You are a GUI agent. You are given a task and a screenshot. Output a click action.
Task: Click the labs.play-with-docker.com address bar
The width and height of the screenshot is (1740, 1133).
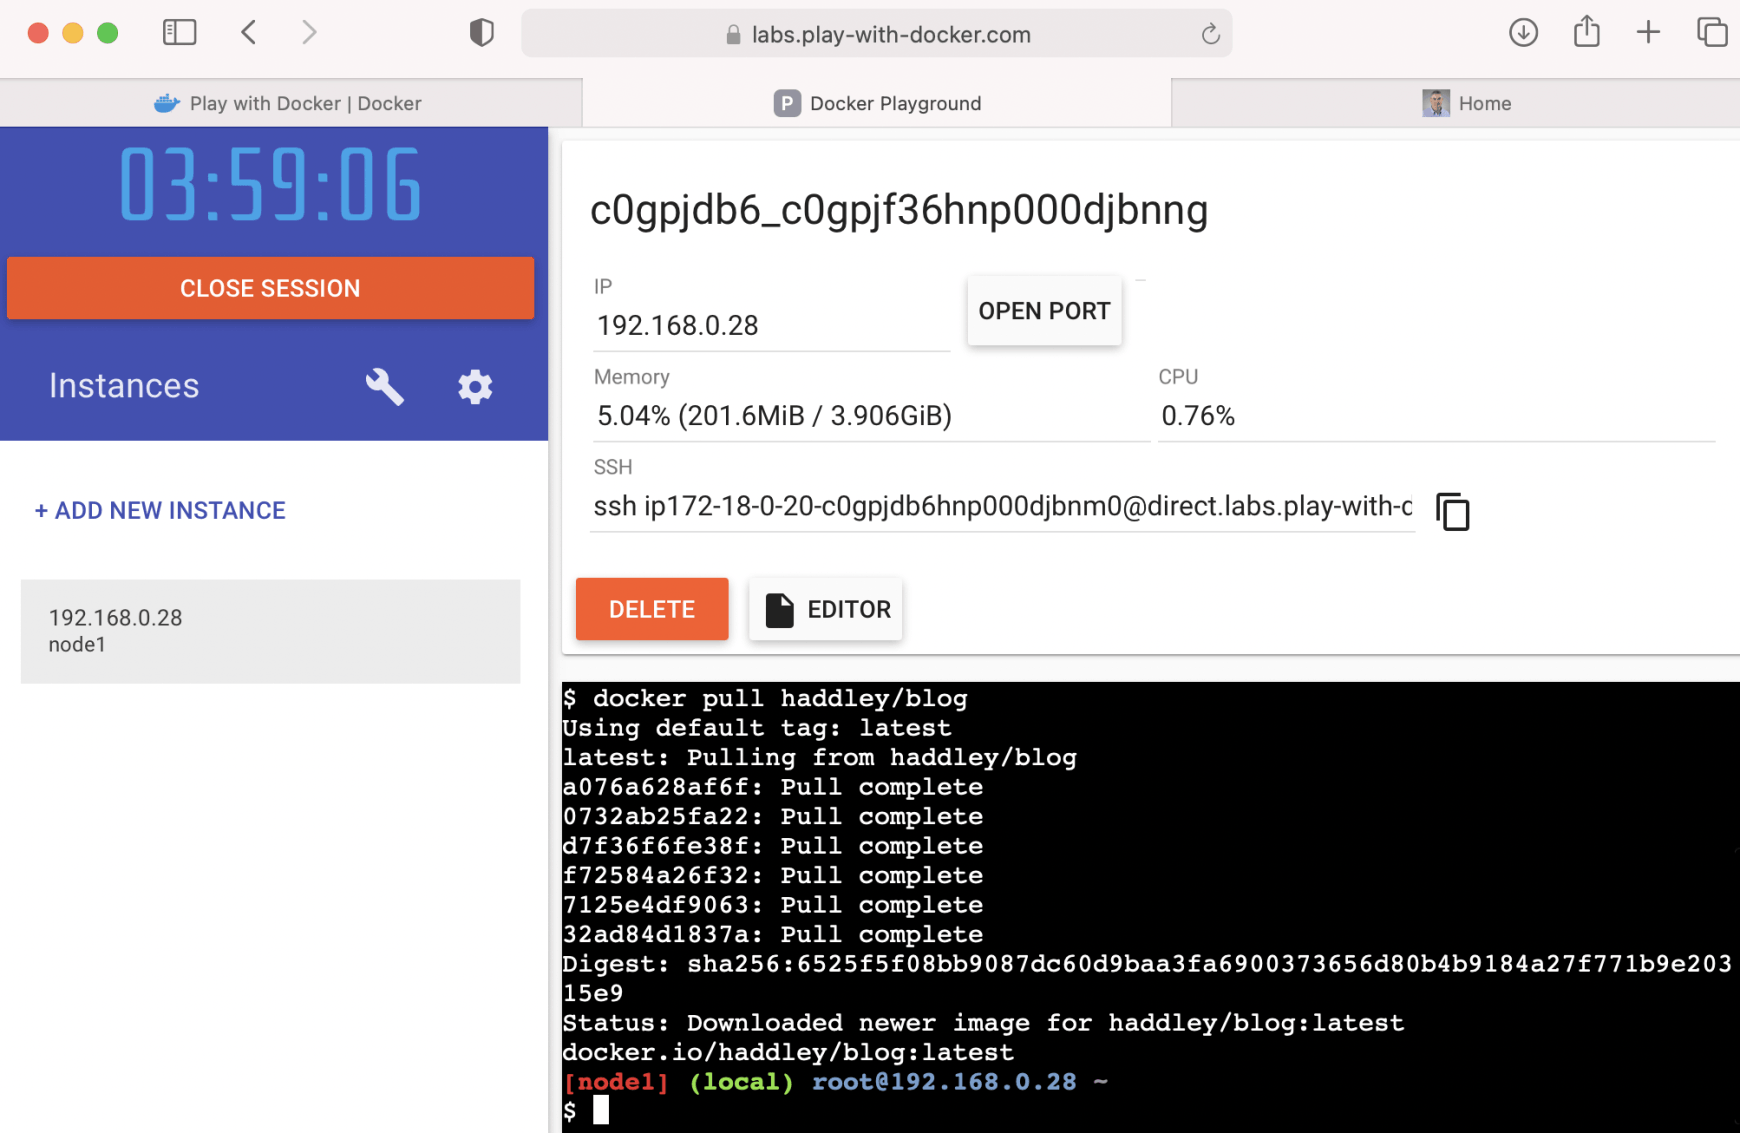[877, 34]
